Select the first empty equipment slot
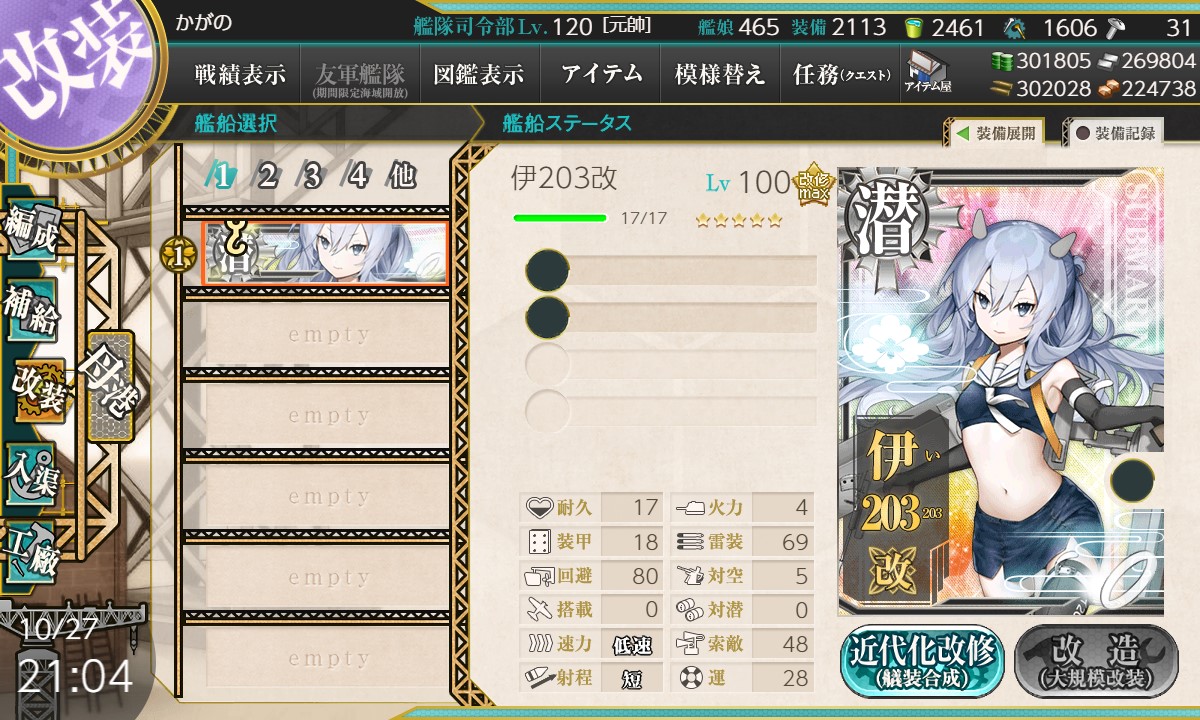The height and width of the screenshot is (720, 1200). pos(671,271)
